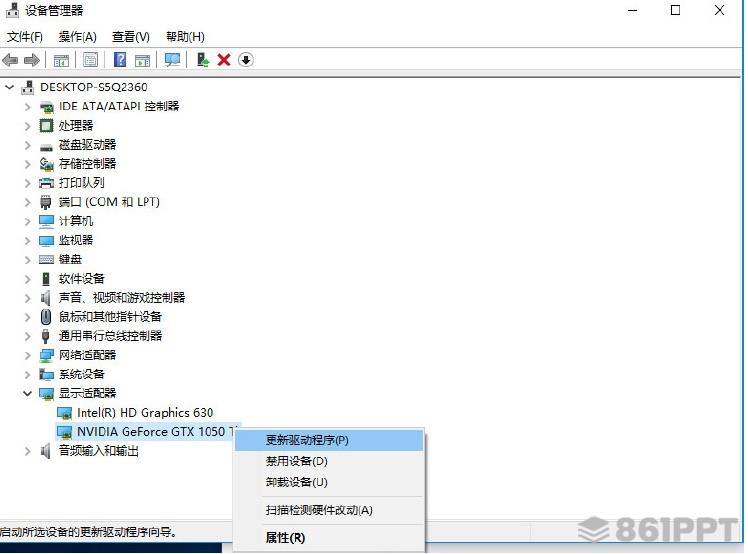
Task: Select the 监视器 tree row label
Action: 76,240
